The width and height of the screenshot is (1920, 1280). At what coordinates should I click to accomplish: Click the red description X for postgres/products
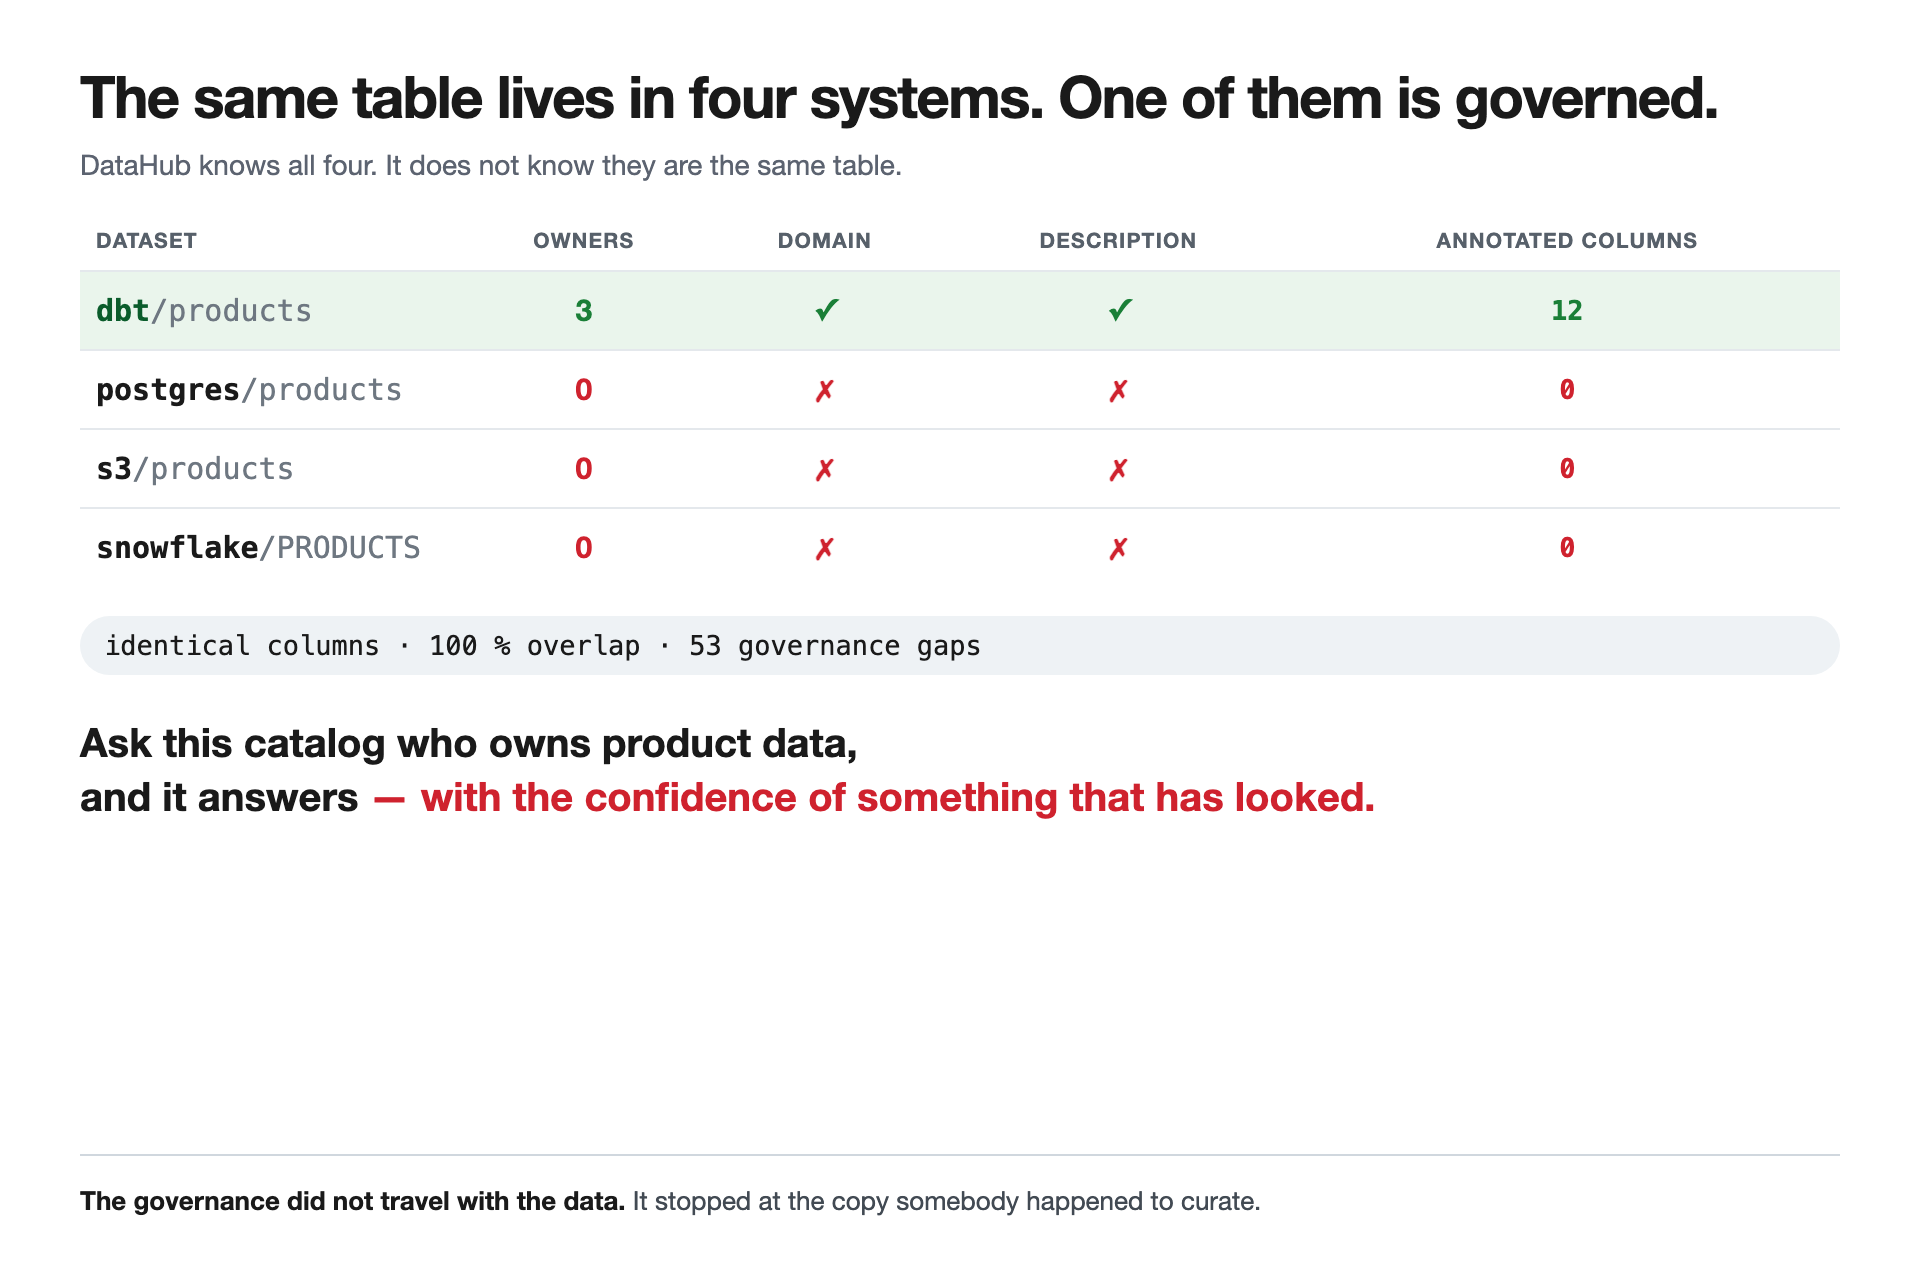(x=1118, y=390)
